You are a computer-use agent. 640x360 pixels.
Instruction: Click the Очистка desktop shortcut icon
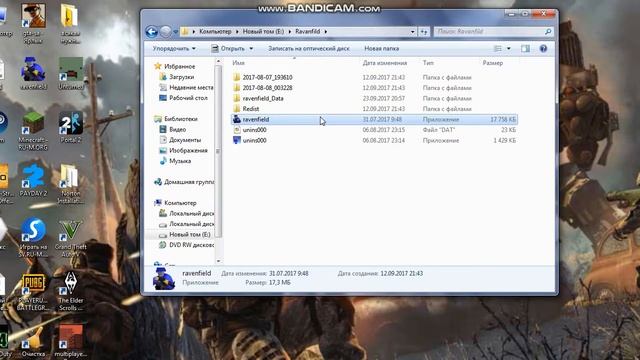33,341
